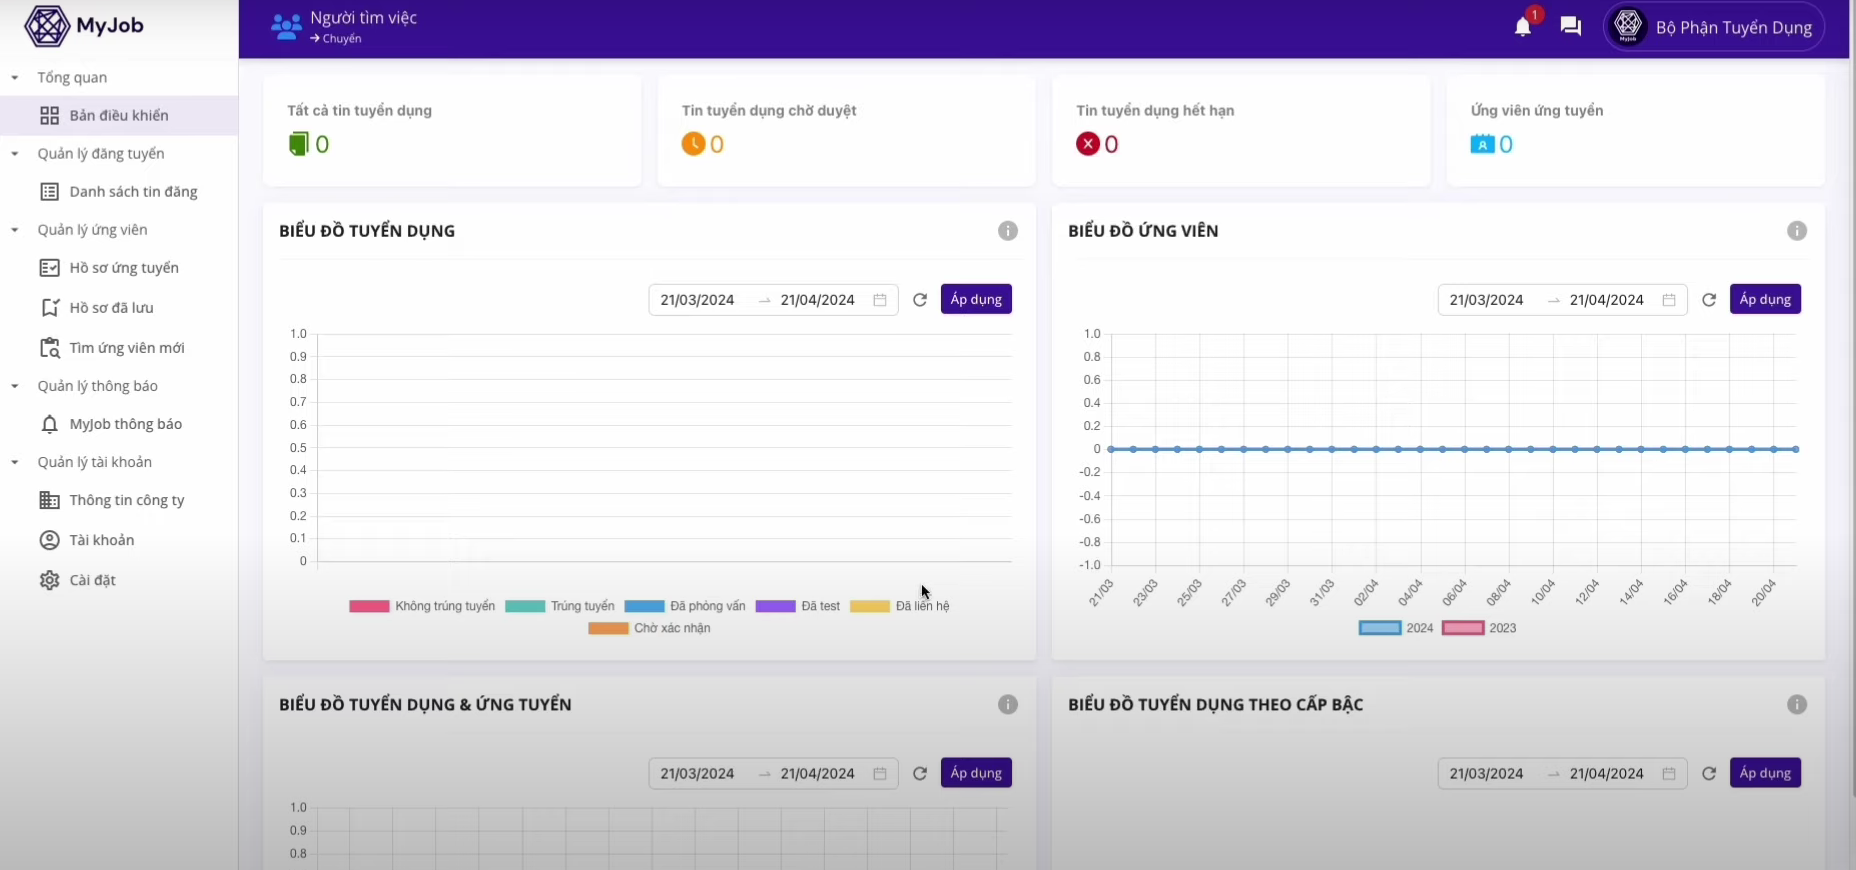Open Thông tin công ty page
1856x870 pixels.
[119, 500]
